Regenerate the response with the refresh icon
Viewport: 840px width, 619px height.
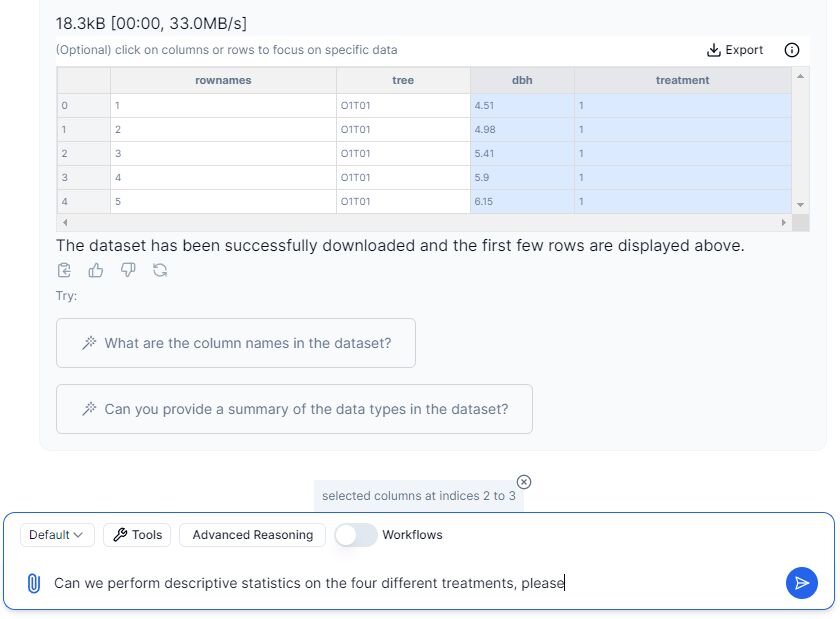tap(160, 270)
